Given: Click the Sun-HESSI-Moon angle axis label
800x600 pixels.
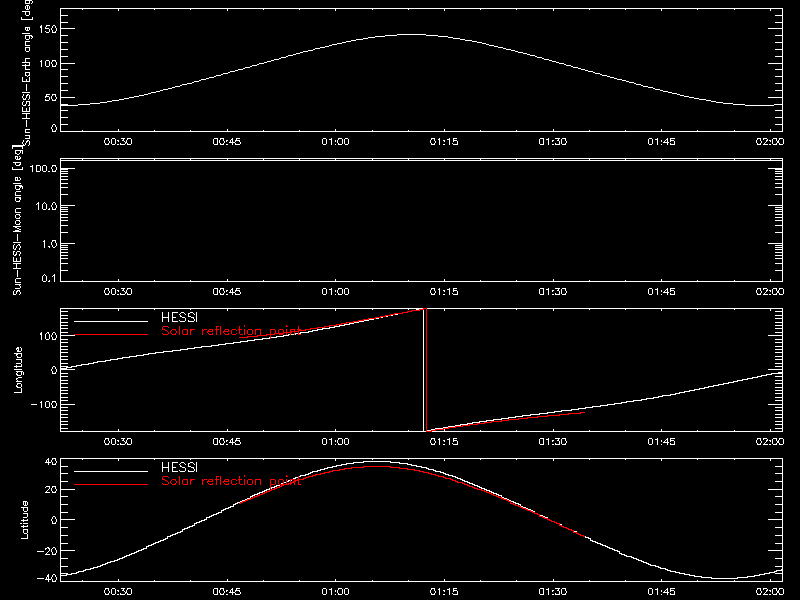Looking at the screenshot, I should pyautogui.click(x=17, y=220).
